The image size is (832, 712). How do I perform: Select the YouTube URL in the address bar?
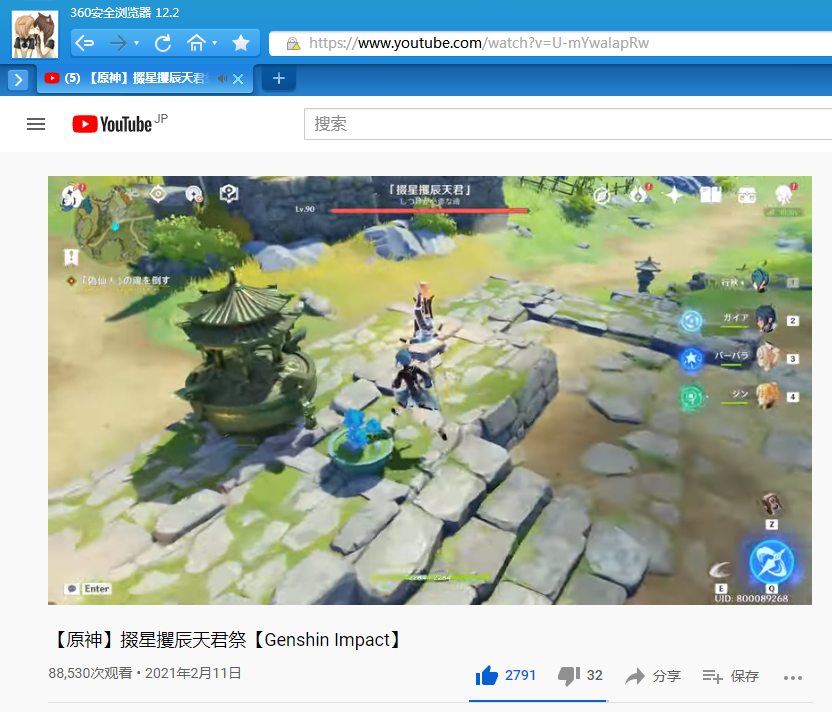pyautogui.click(x=479, y=43)
